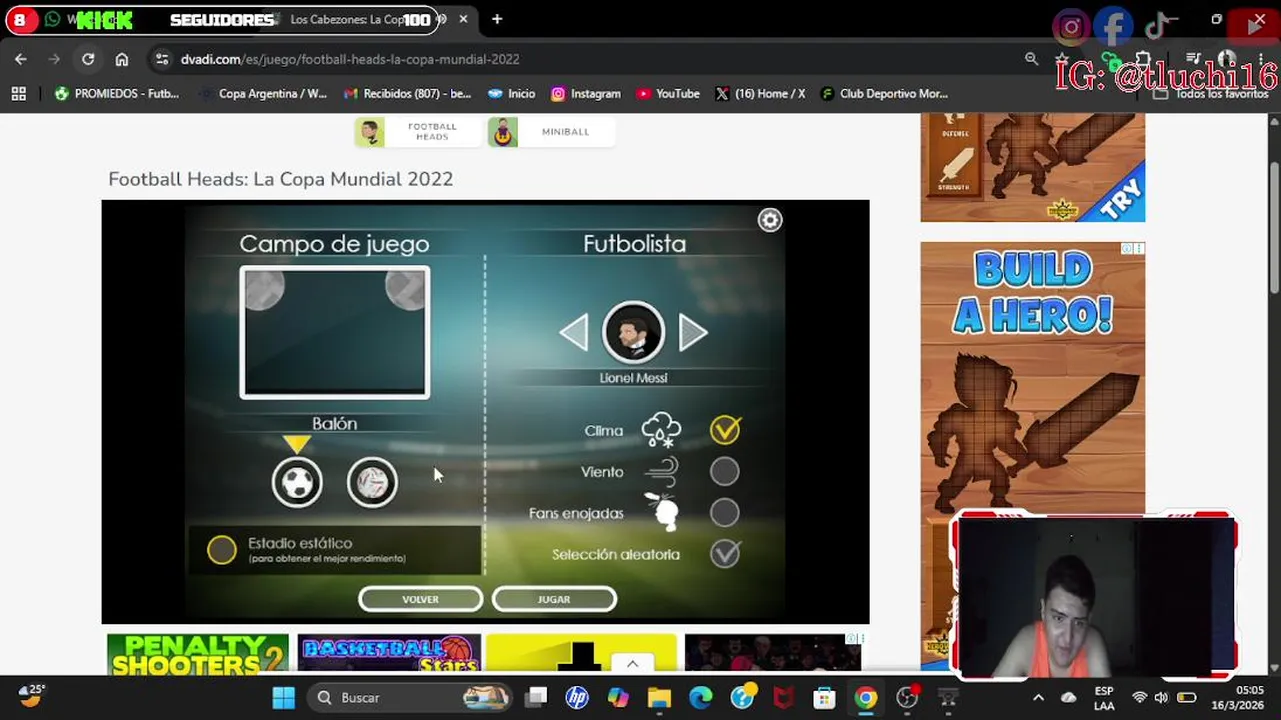
Task: Close the Los Cabezones tab
Action: 463,19
